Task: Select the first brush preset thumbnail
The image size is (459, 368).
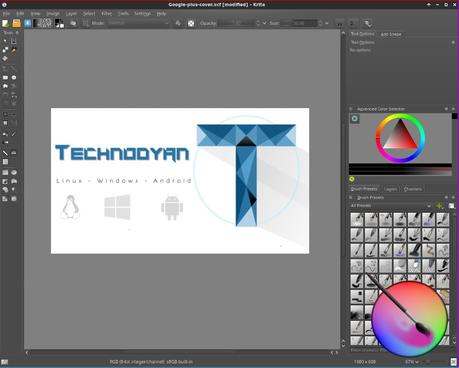Action: click(x=357, y=220)
